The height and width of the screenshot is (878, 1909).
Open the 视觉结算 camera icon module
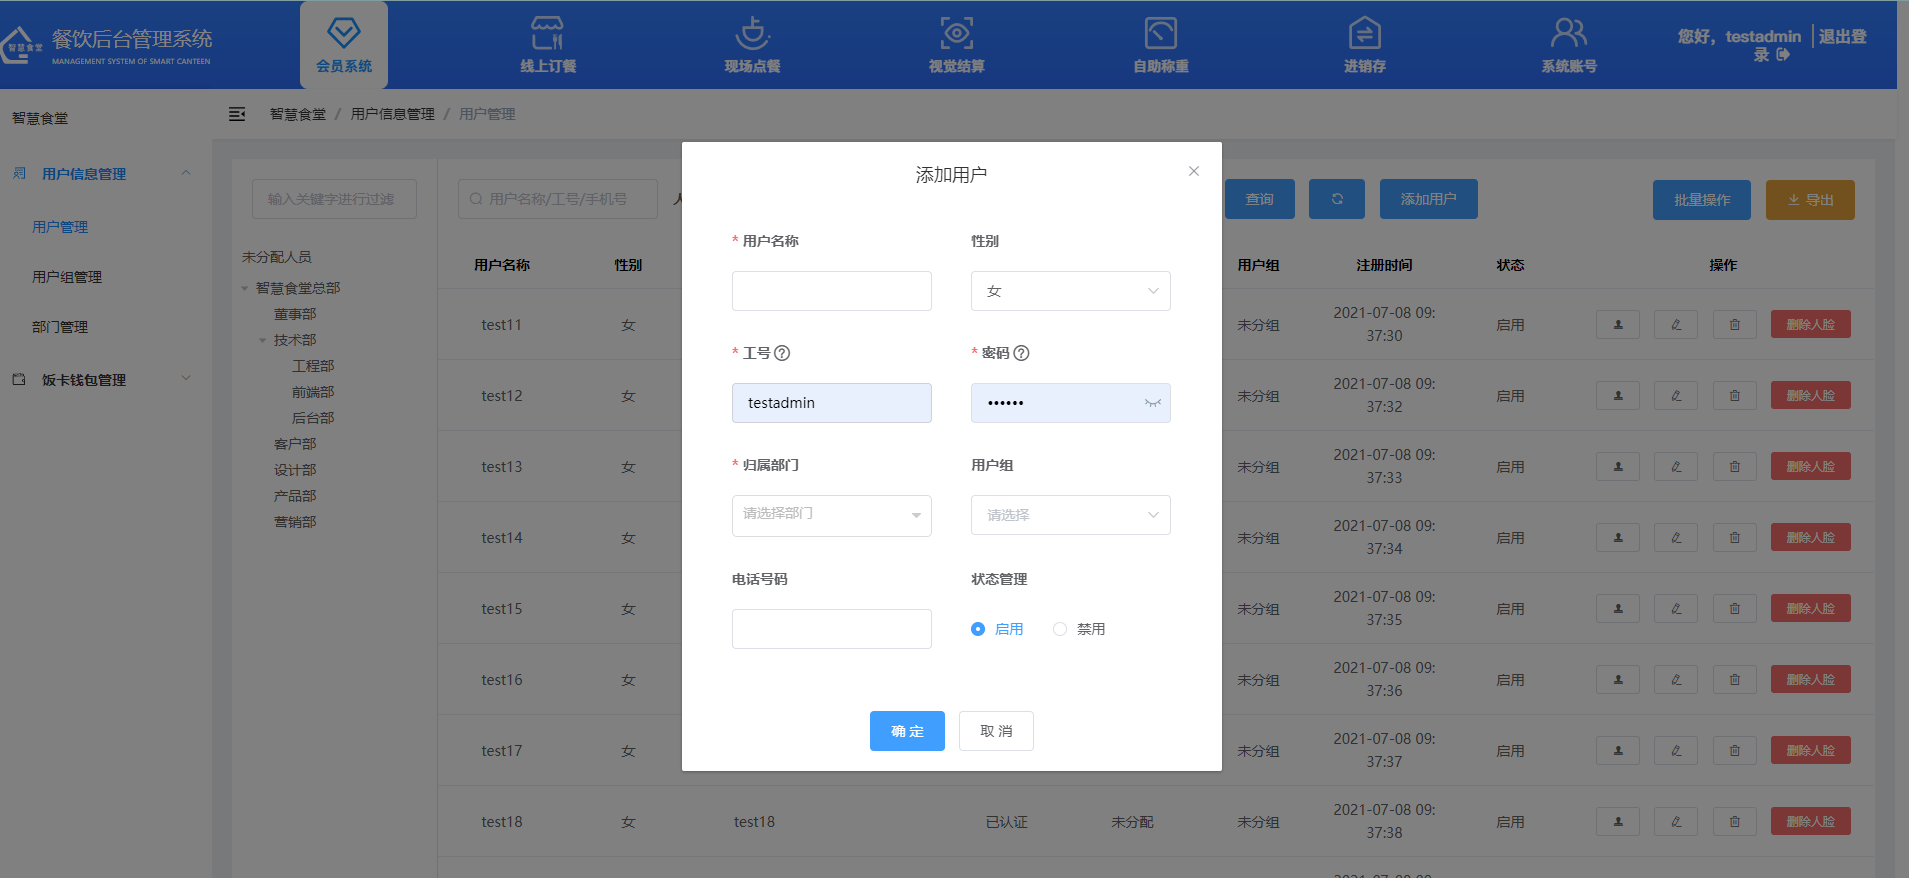tap(956, 44)
